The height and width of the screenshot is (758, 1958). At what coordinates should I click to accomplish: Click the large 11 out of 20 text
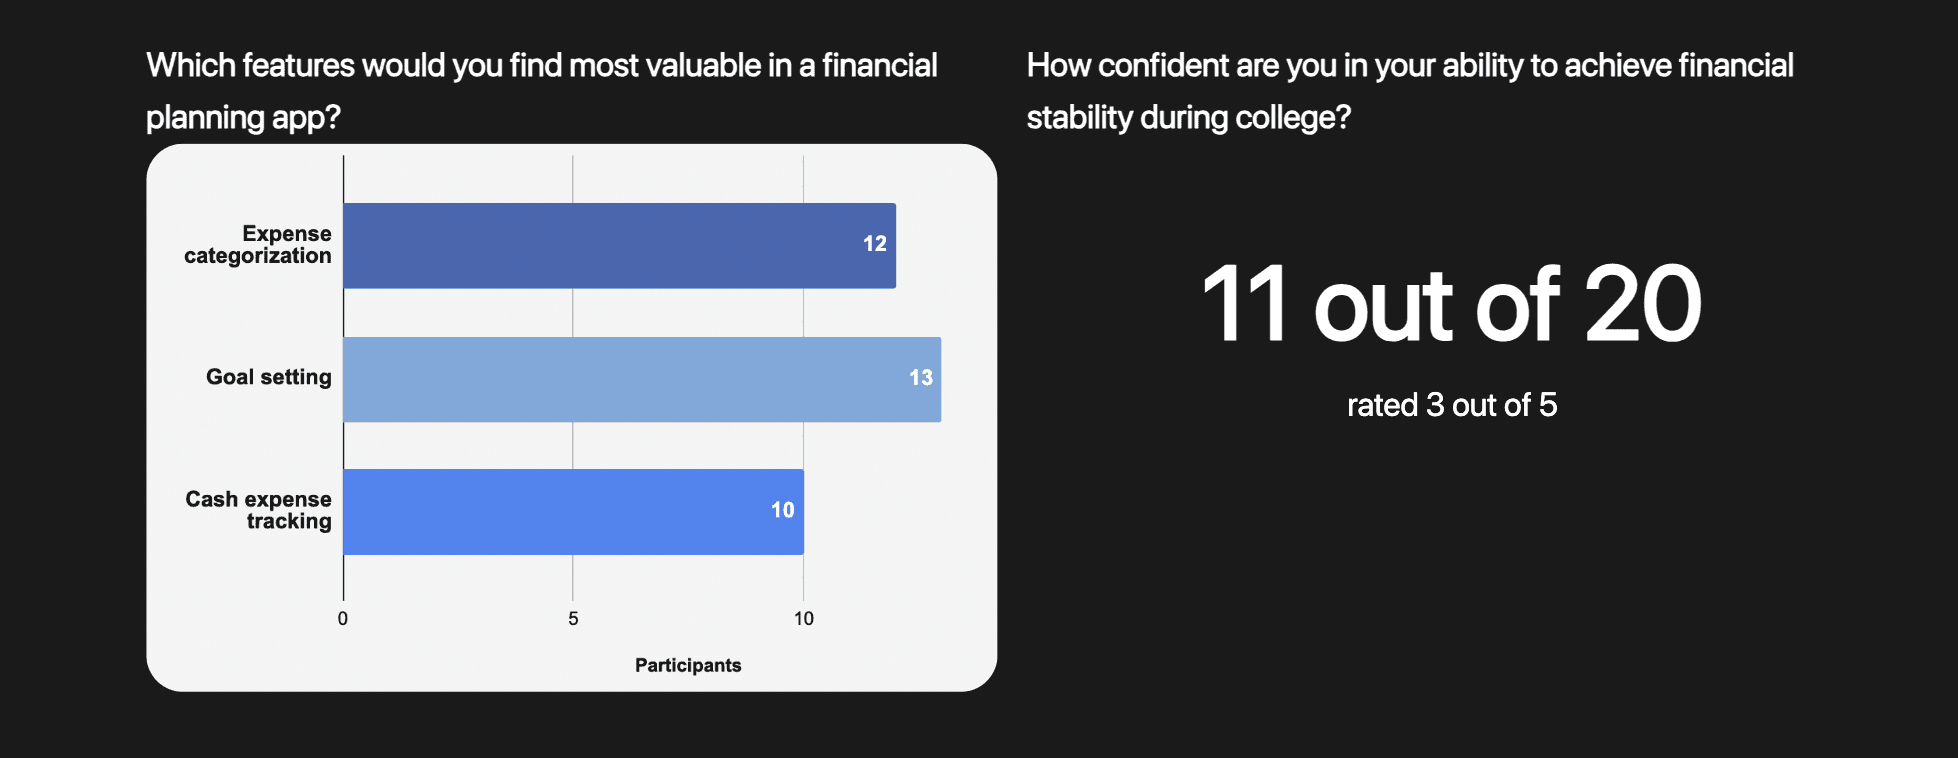1451,304
